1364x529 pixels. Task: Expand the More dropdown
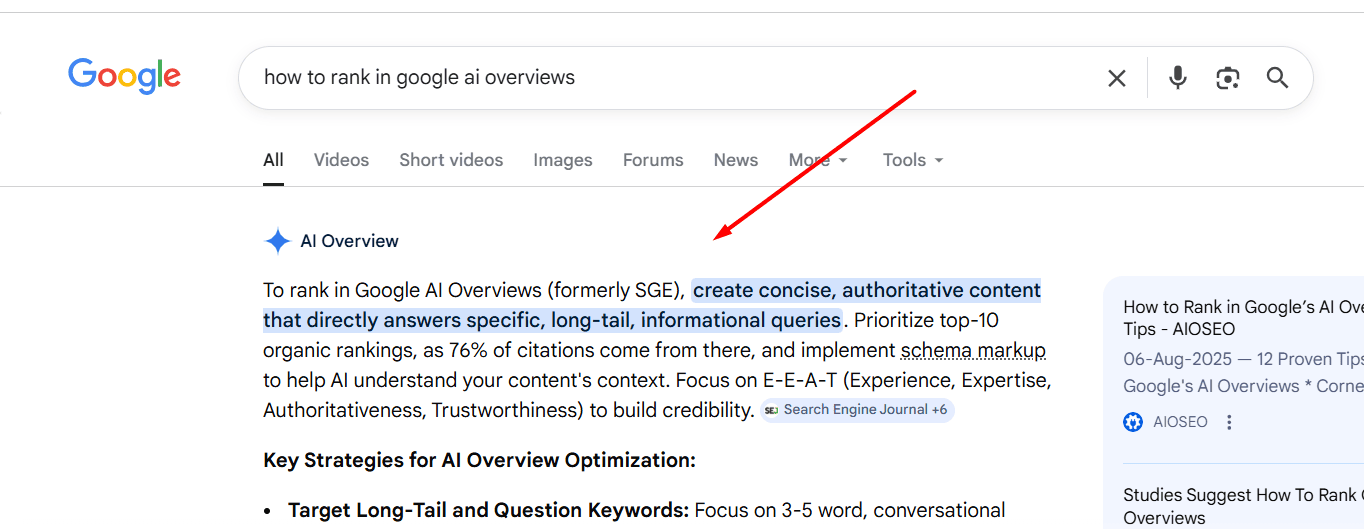(x=818, y=160)
